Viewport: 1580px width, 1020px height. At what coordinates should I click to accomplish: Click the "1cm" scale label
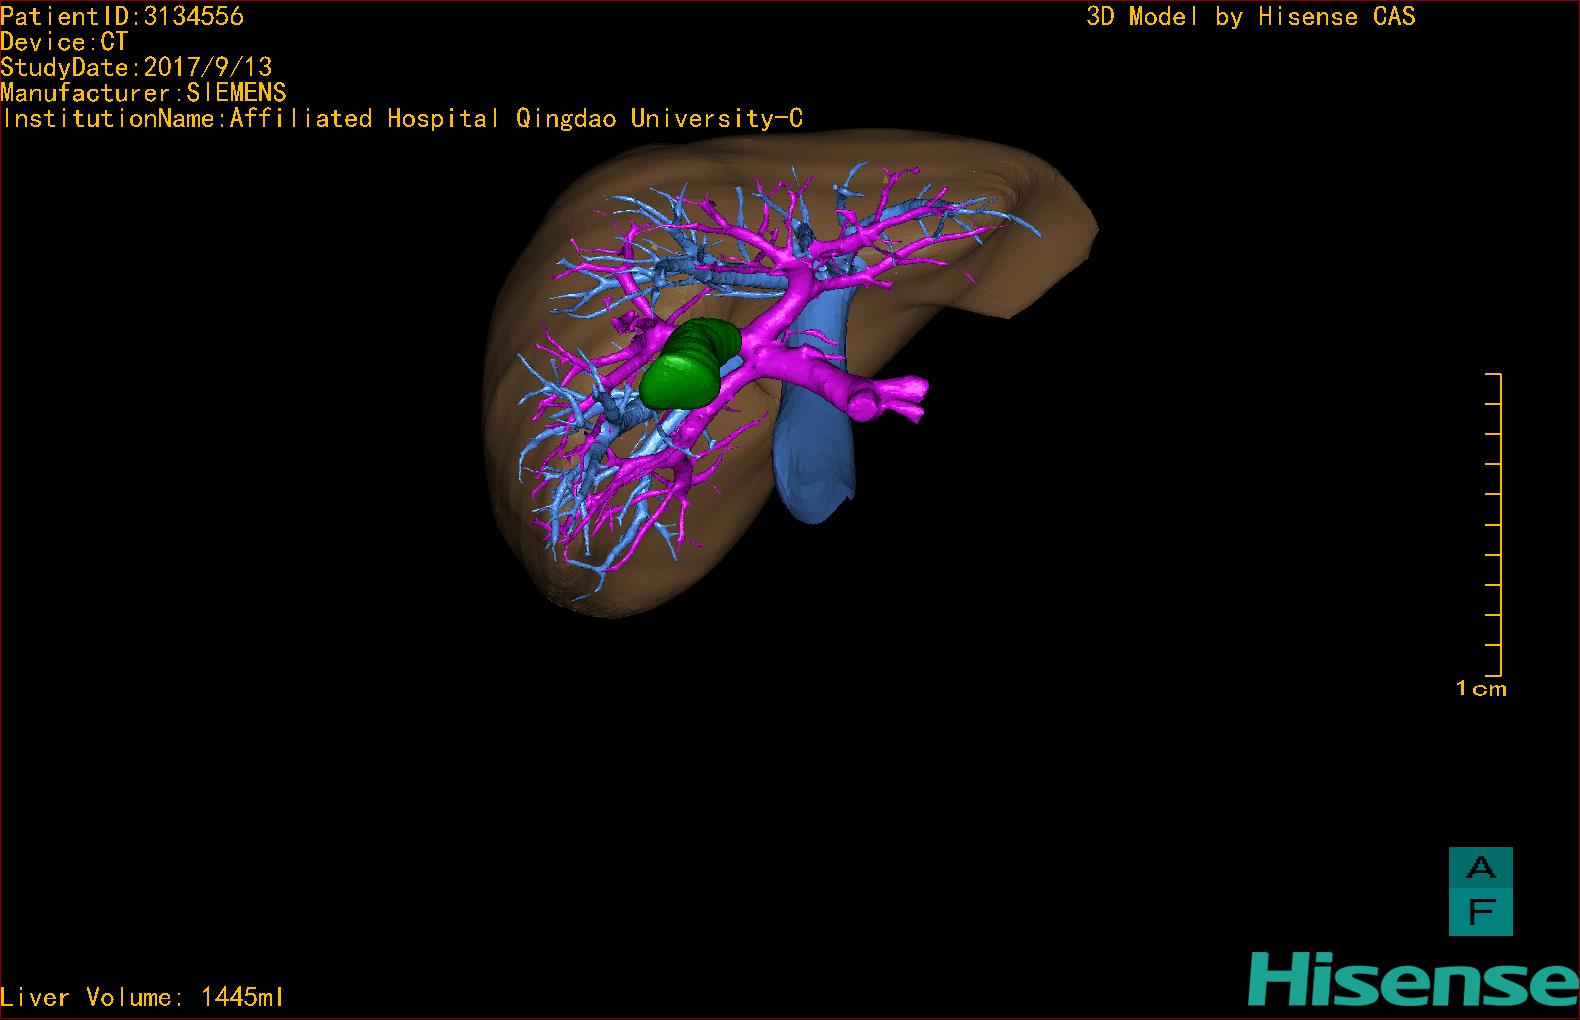[x=1481, y=689]
